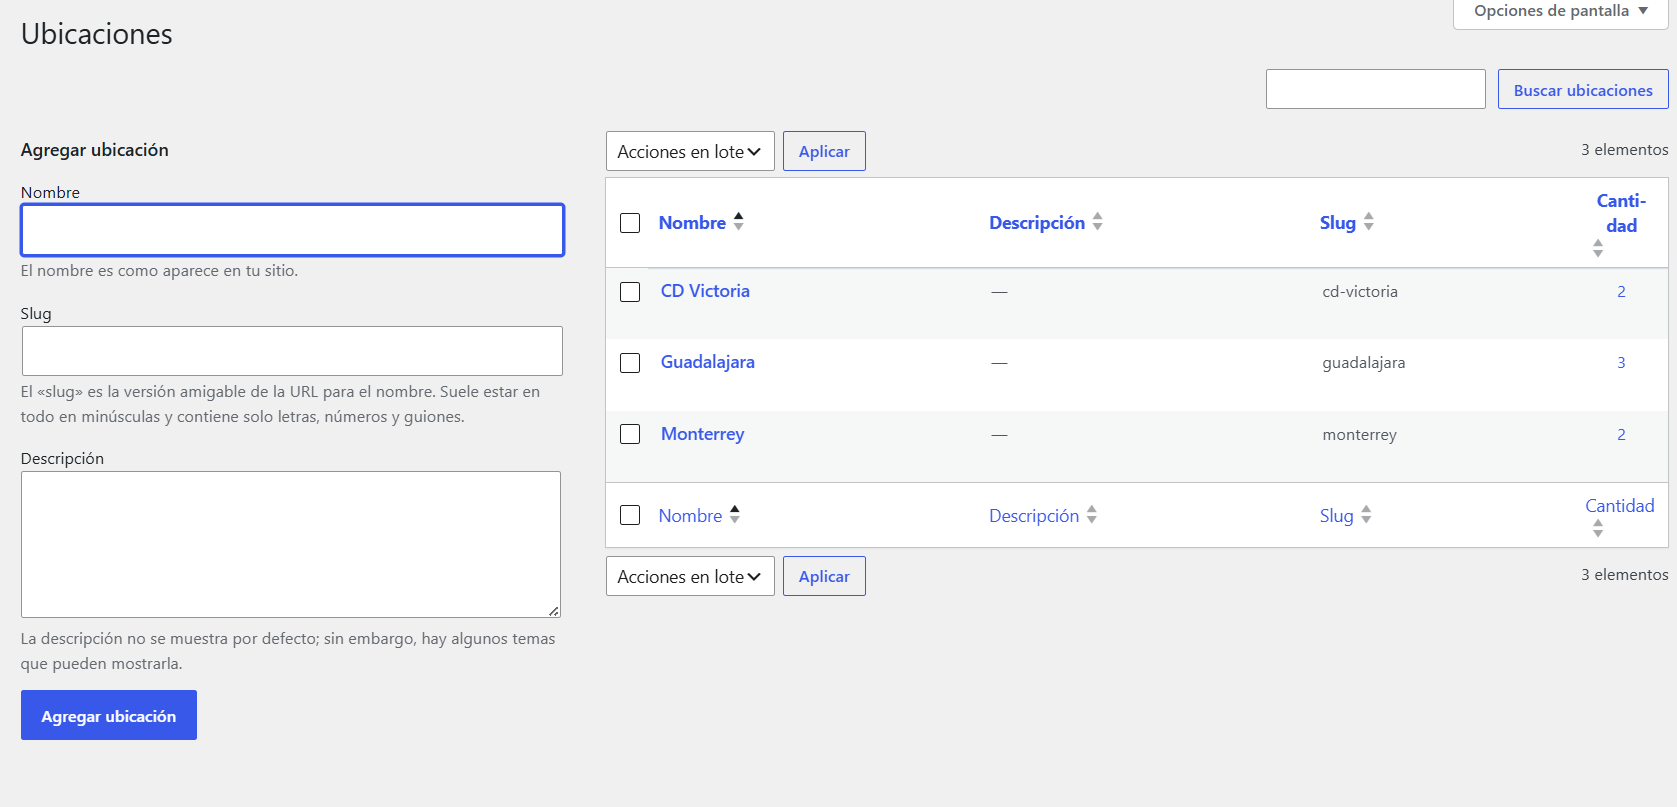Click sort arrows beside header Descripción

(1097, 222)
